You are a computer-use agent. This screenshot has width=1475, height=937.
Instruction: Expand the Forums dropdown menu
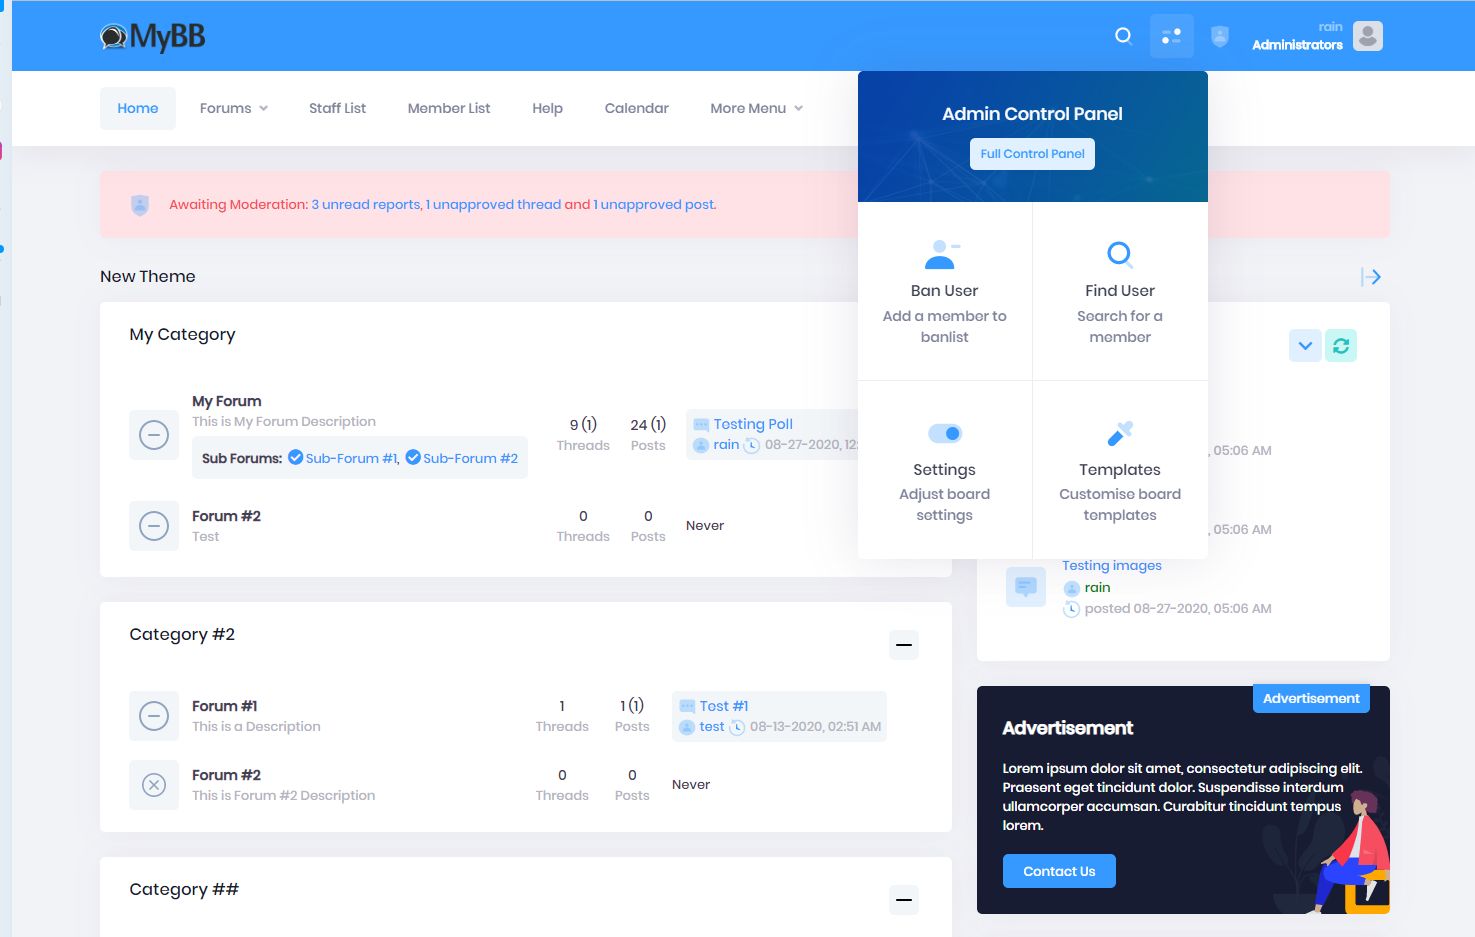233,108
